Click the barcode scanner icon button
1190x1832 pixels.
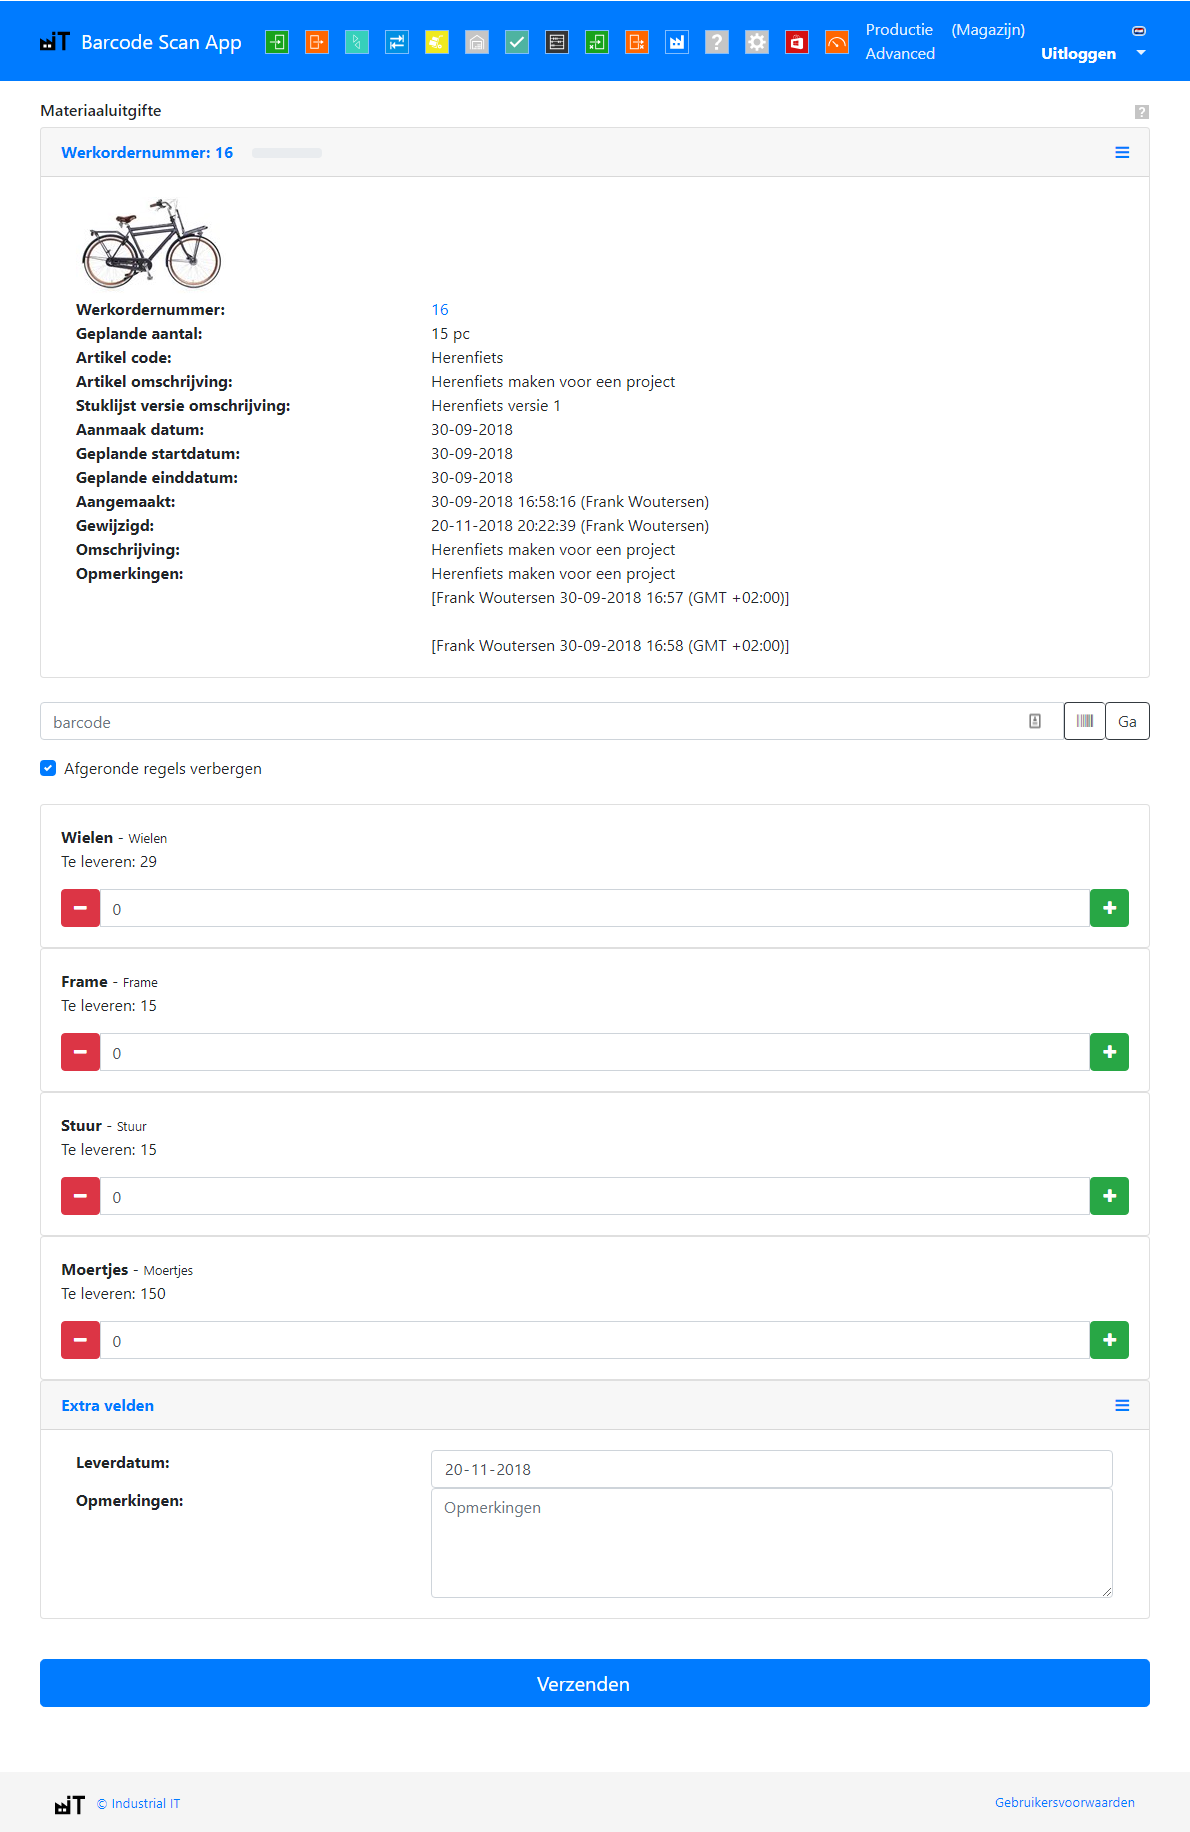tap(1084, 721)
